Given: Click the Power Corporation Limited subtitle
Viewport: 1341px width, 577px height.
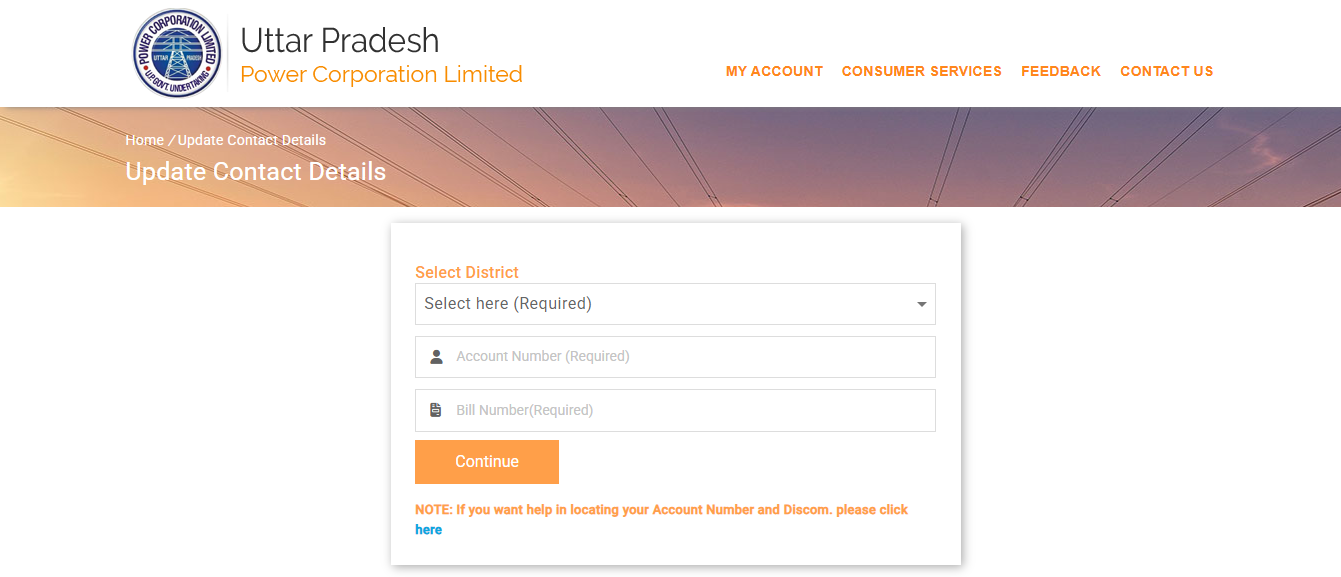Looking at the screenshot, I should [381, 75].
